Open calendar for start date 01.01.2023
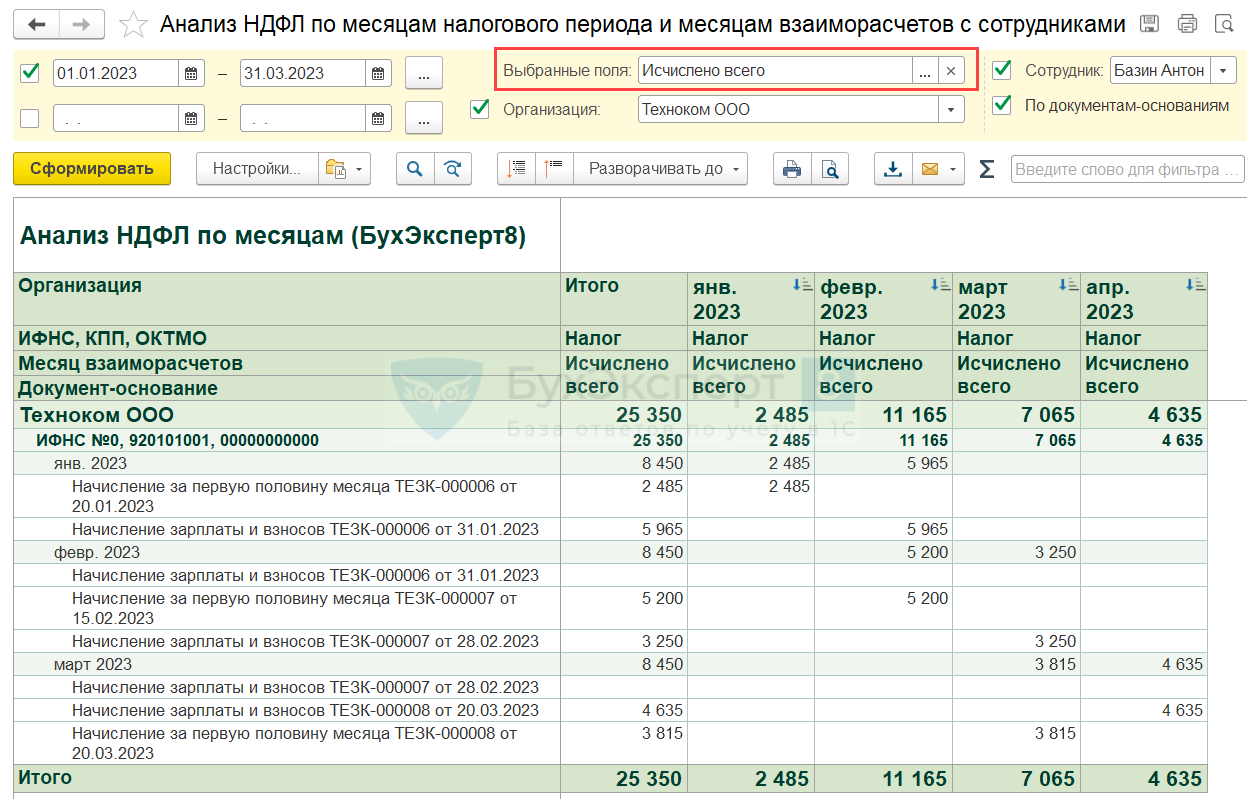 (x=191, y=73)
